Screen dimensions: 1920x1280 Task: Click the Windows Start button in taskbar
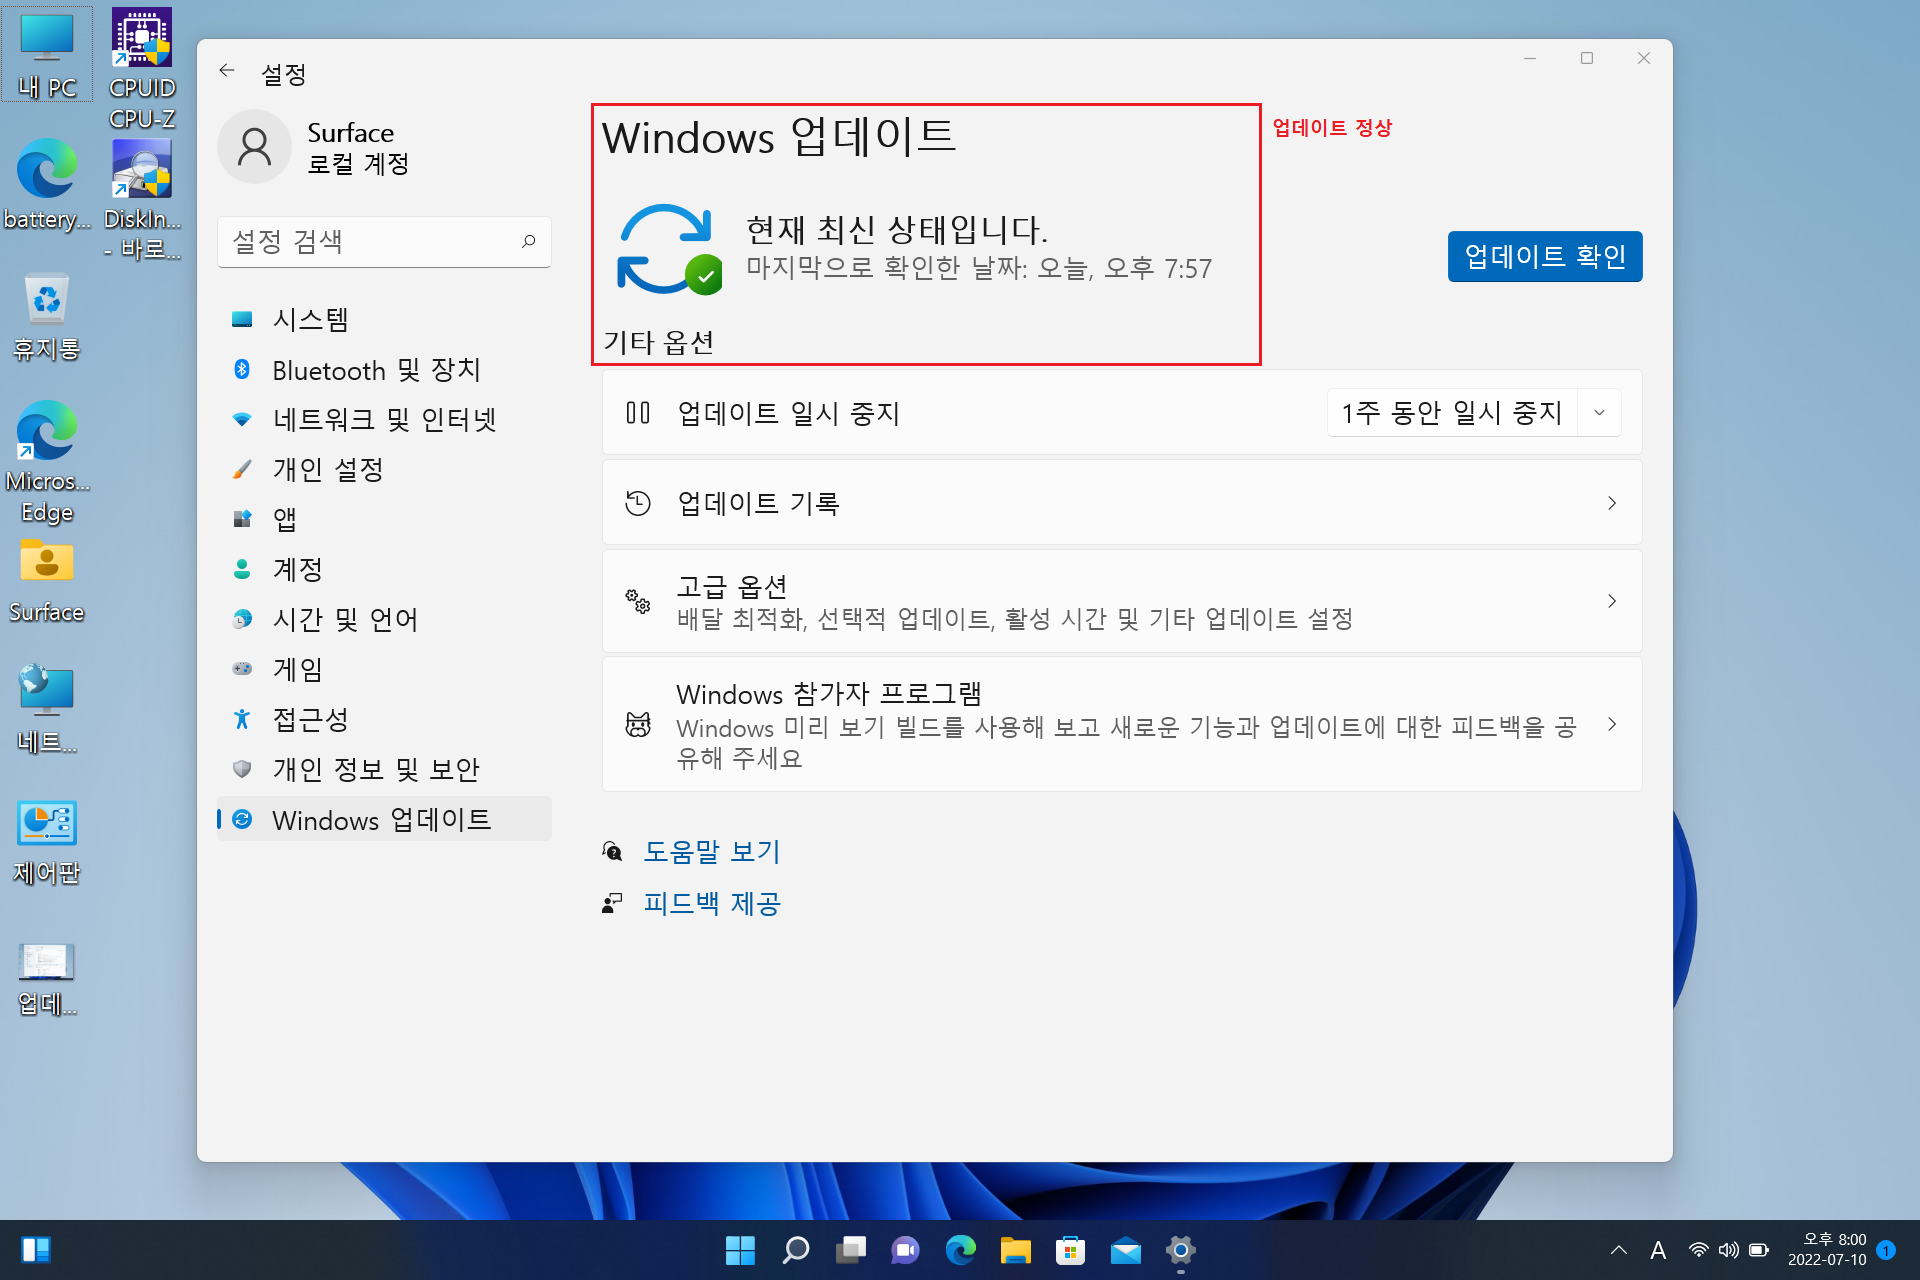coord(740,1250)
